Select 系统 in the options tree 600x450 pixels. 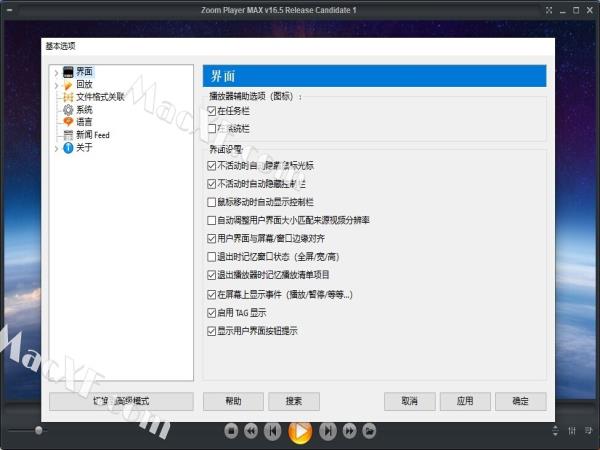click(x=84, y=110)
